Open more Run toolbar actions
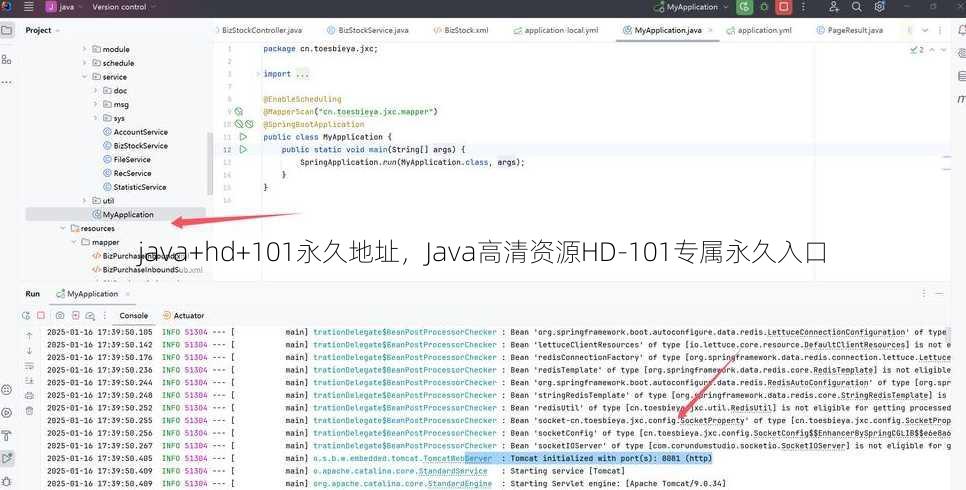This screenshot has height=490, width=966. coord(105,316)
